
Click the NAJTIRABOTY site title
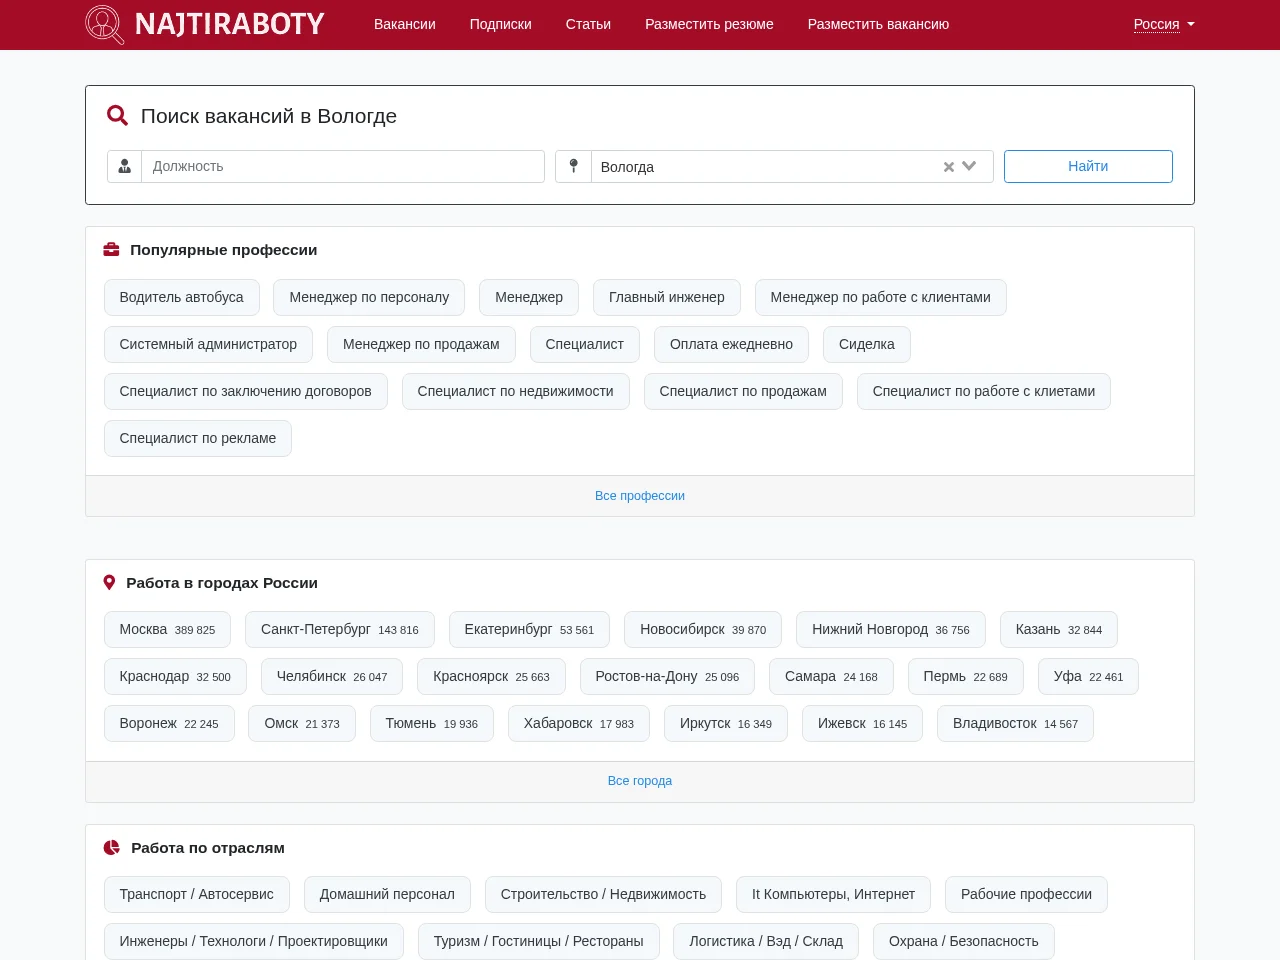click(x=230, y=24)
